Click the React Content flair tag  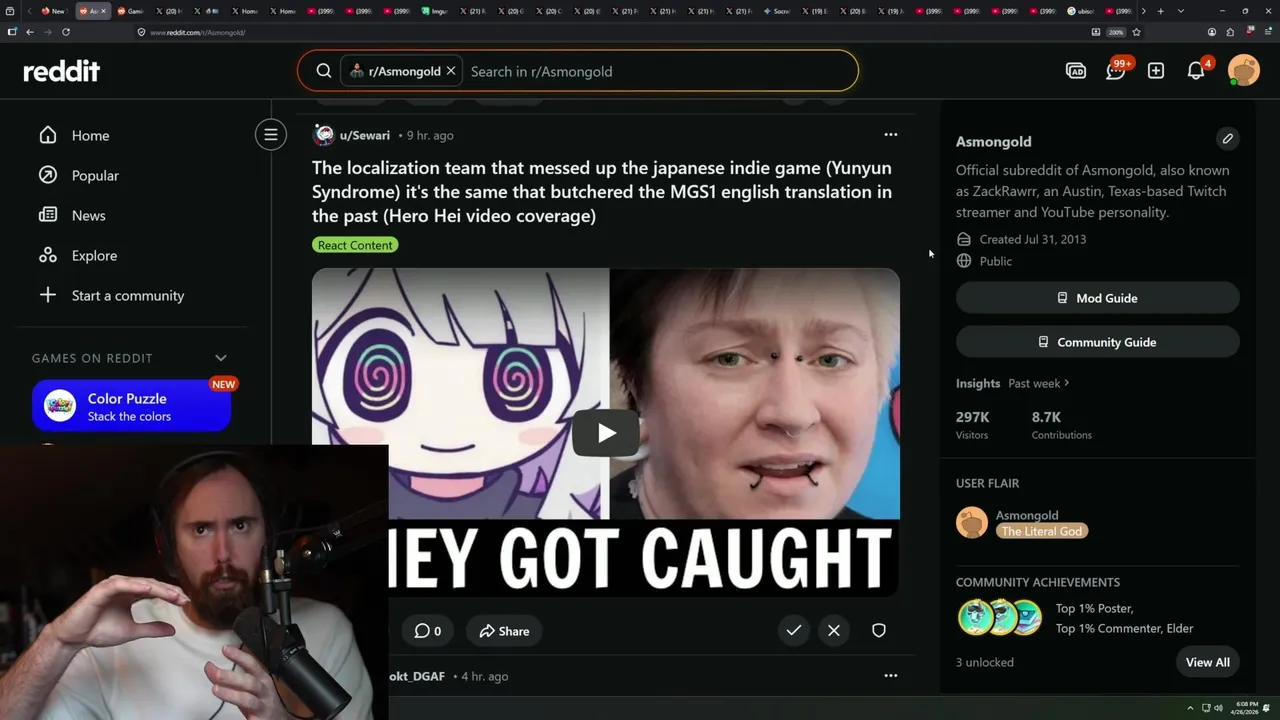[355, 245]
